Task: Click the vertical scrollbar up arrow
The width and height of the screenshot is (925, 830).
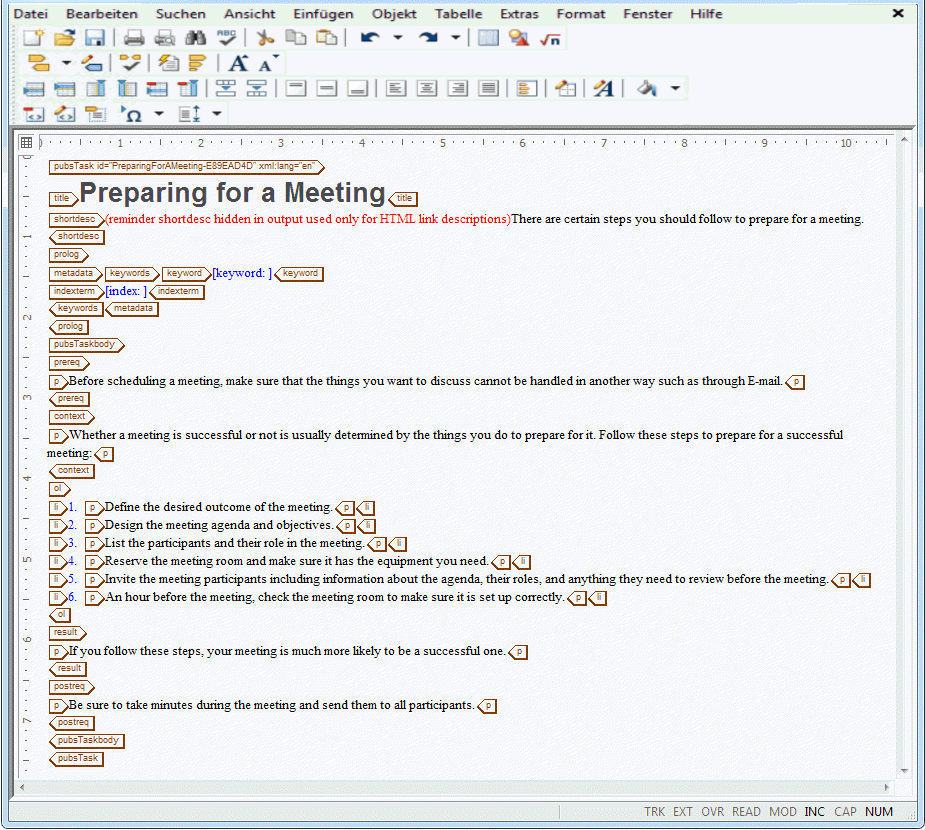Action: [x=904, y=140]
